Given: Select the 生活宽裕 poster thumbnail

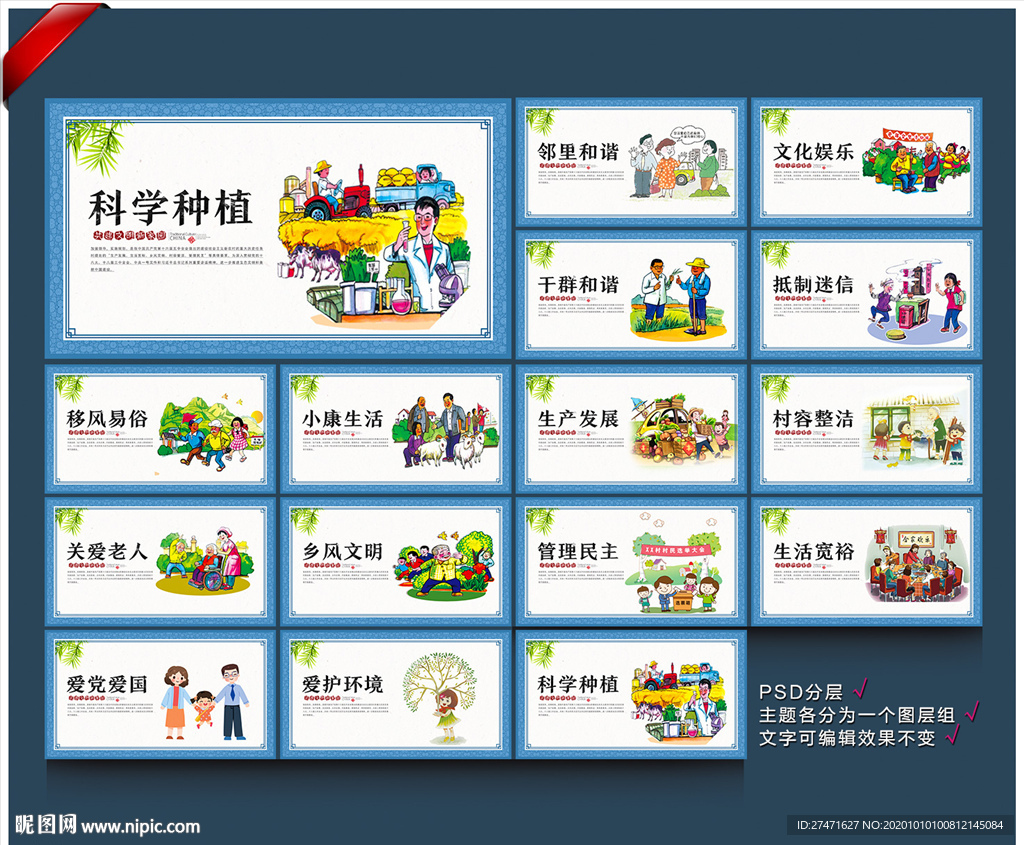Looking at the screenshot, I should [867, 562].
